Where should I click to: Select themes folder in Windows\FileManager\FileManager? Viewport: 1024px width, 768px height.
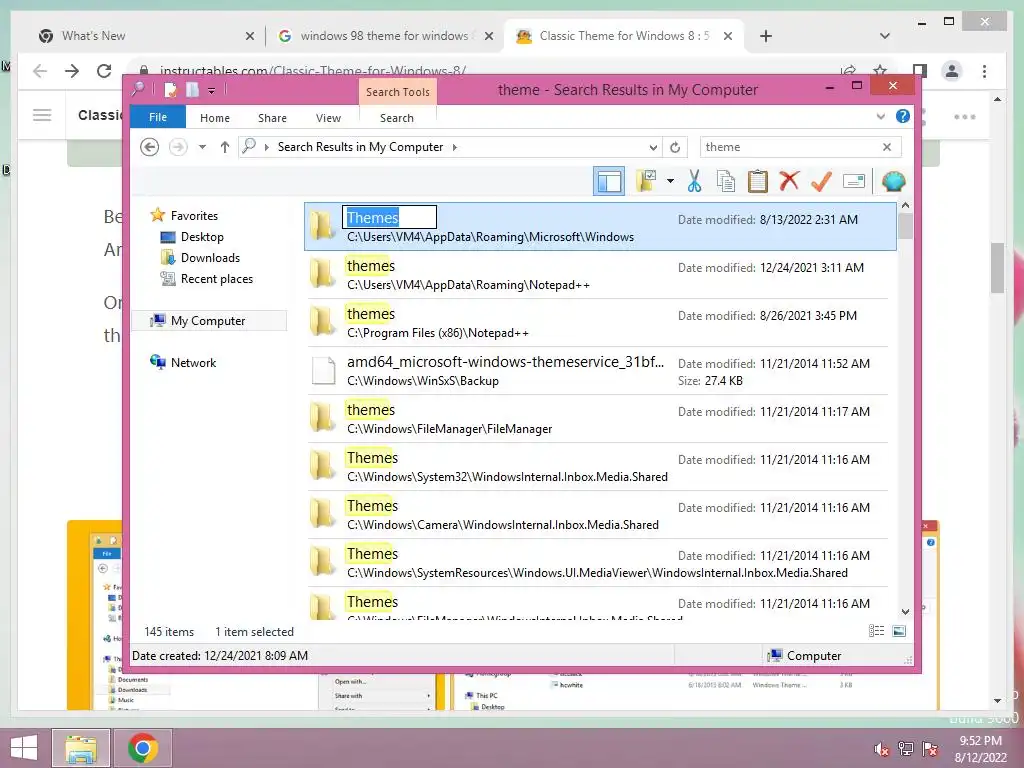[x=600, y=419]
